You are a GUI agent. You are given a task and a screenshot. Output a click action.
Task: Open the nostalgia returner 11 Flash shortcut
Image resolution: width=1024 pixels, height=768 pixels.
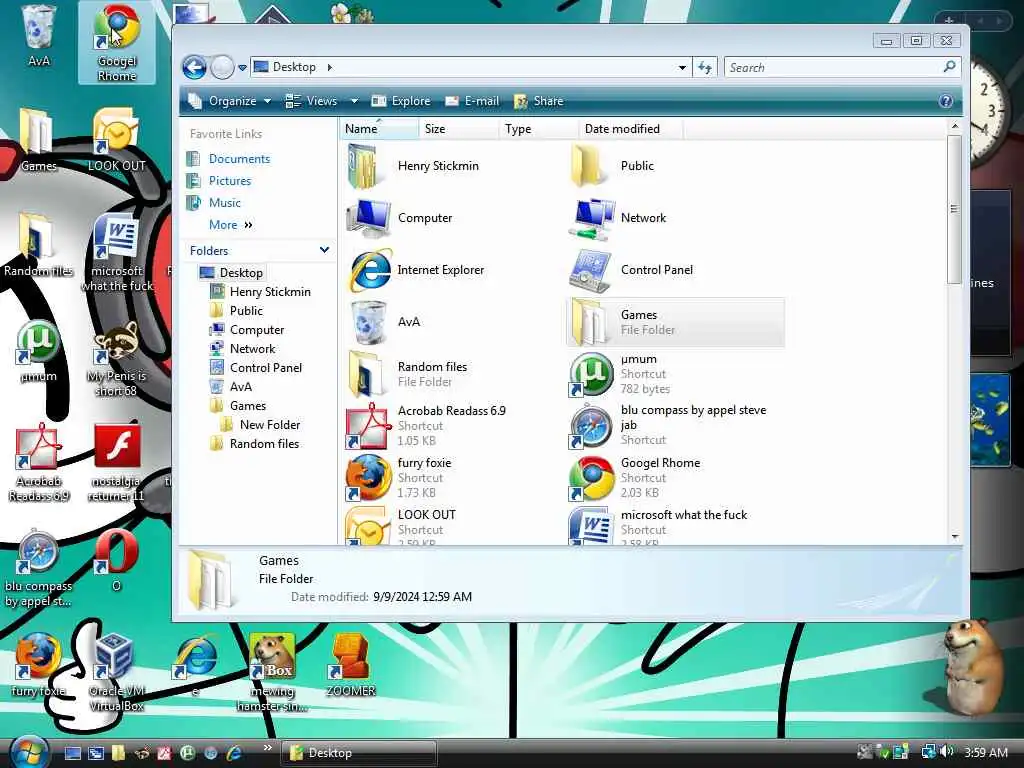click(116, 462)
